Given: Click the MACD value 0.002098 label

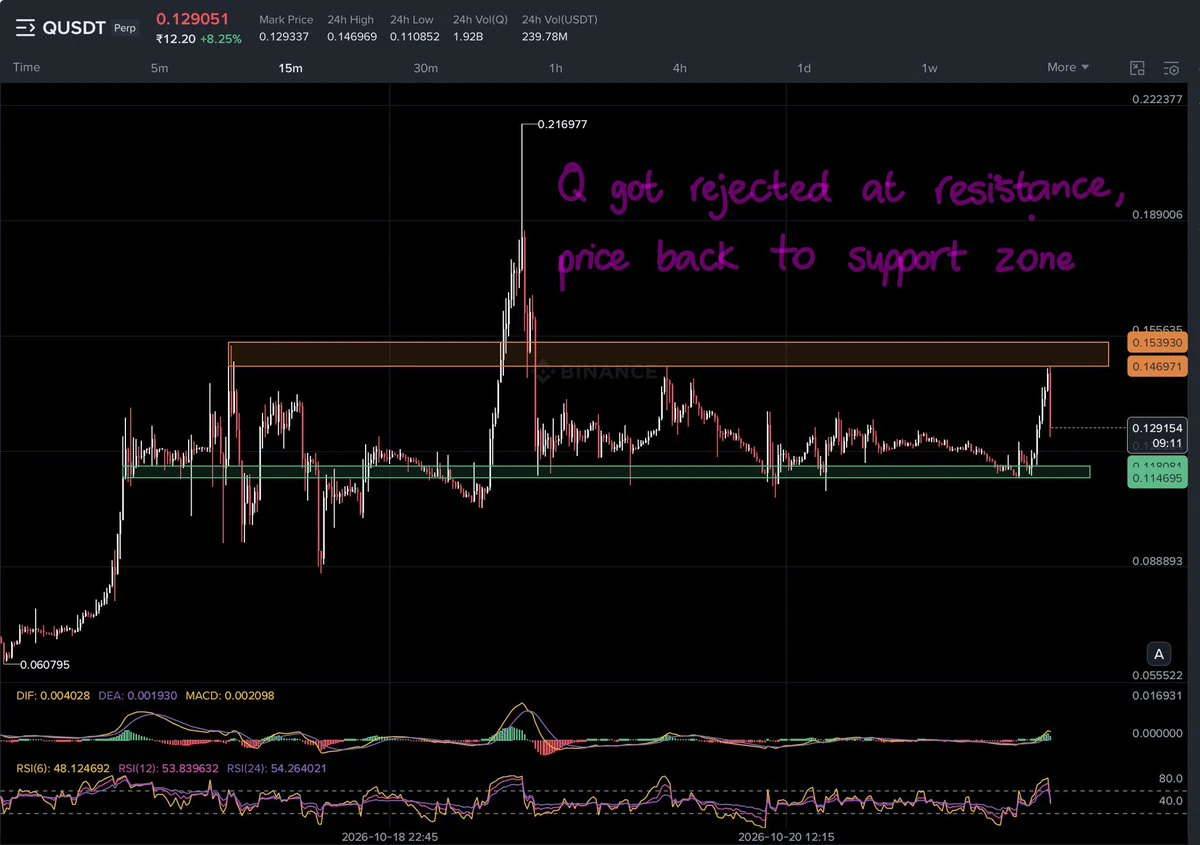Looking at the screenshot, I should [232, 695].
